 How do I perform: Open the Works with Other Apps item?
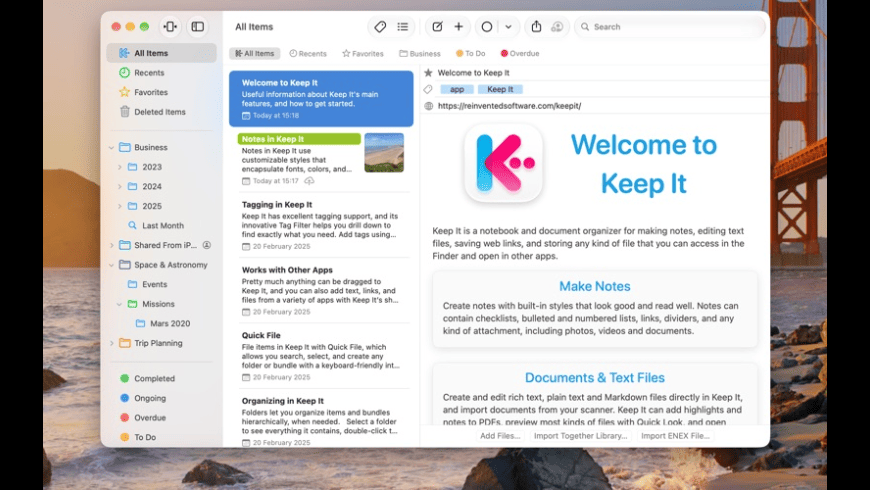[321, 290]
